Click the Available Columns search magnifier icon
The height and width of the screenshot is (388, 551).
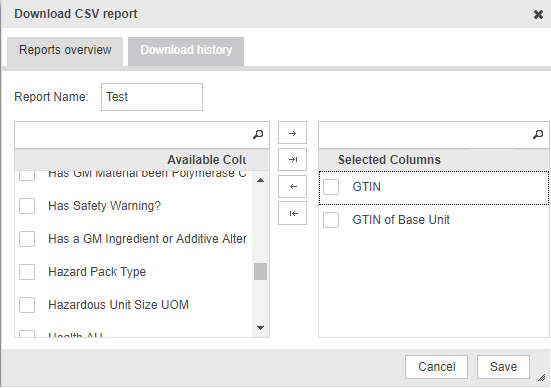point(258,135)
